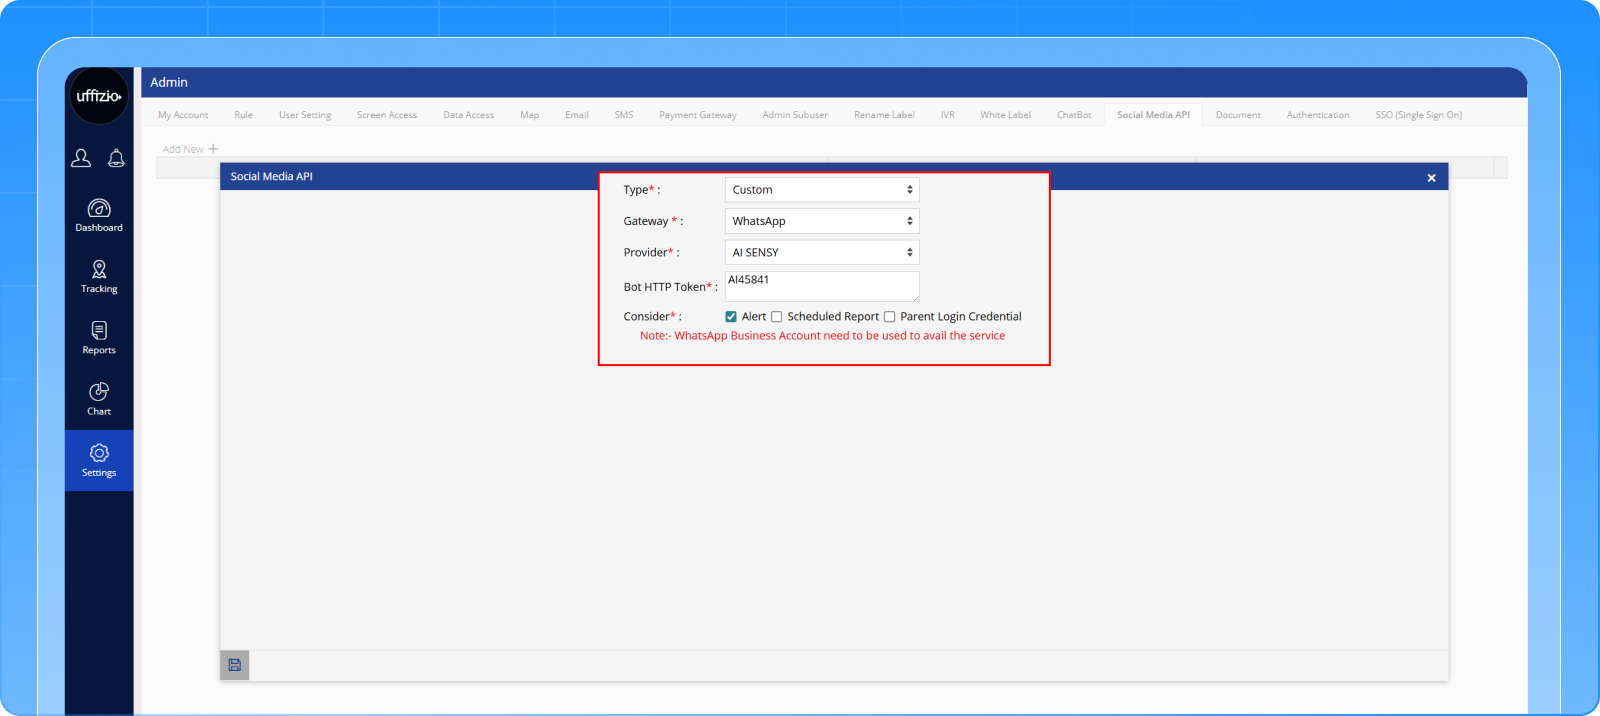Switch to the Payment Gateway tab
The width and height of the screenshot is (1600, 716).
[x=697, y=115]
